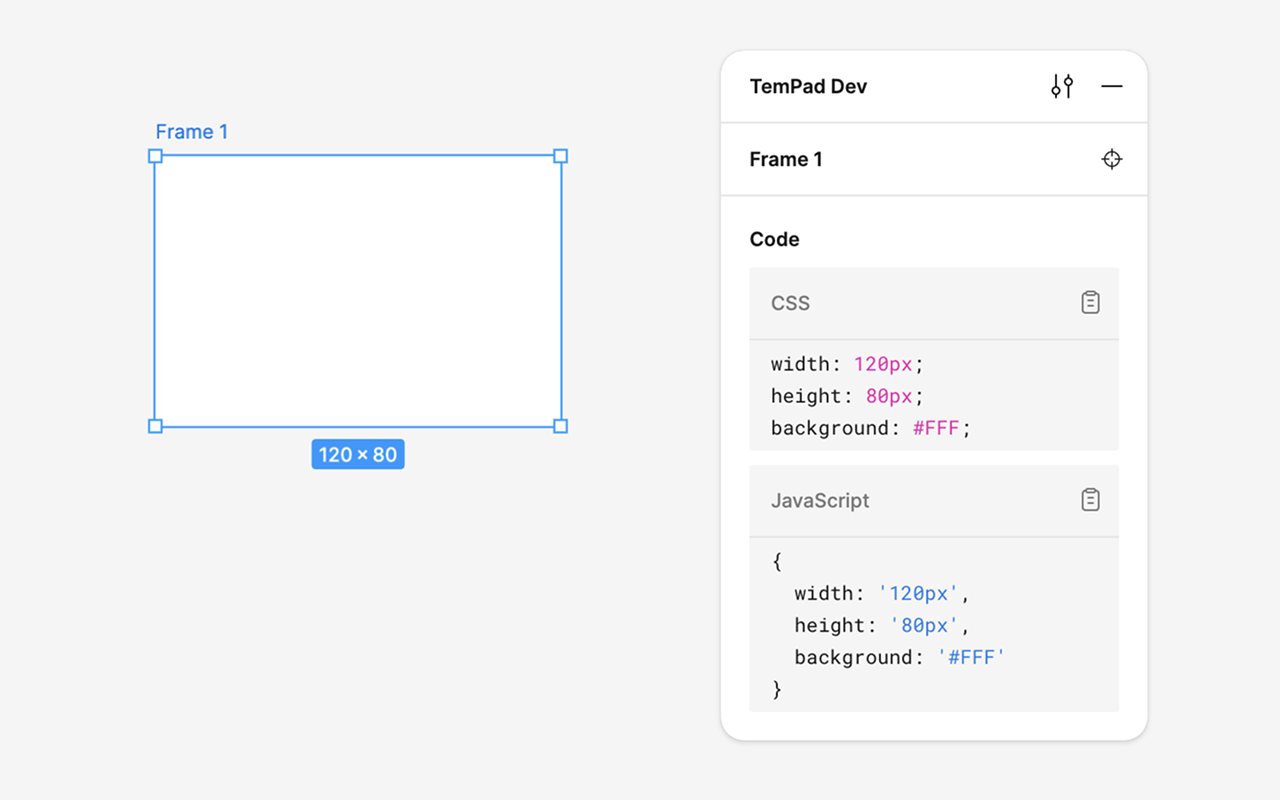This screenshot has width=1280, height=800.
Task: Open TemPad Dev preferences via sliders icon
Action: click(x=1061, y=86)
